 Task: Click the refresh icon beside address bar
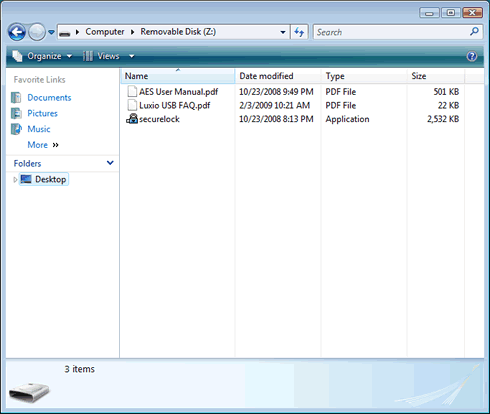coord(299,32)
